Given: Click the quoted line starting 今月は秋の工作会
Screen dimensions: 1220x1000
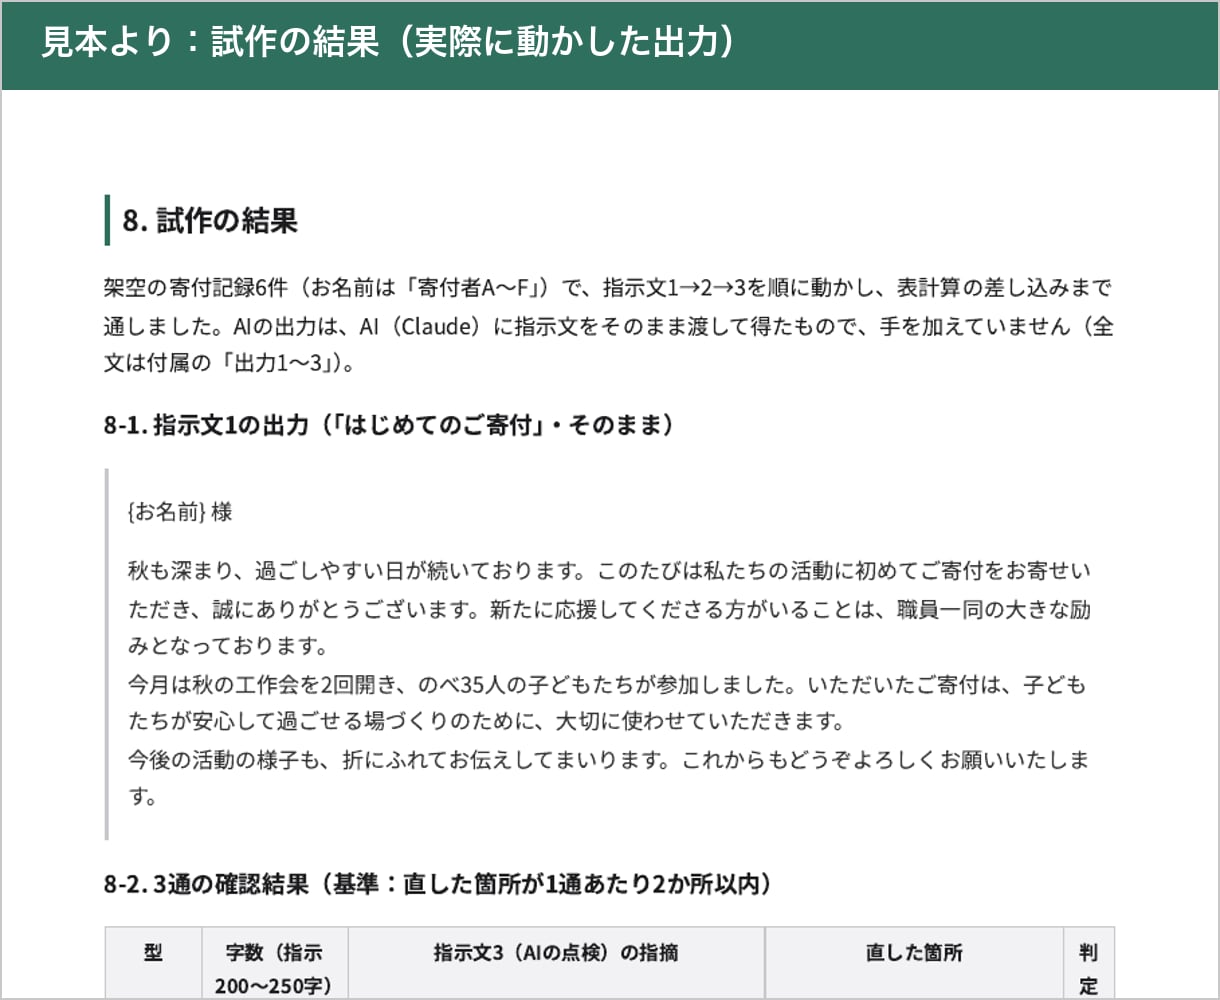Looking at the screenshot, I should click(606, 703).
